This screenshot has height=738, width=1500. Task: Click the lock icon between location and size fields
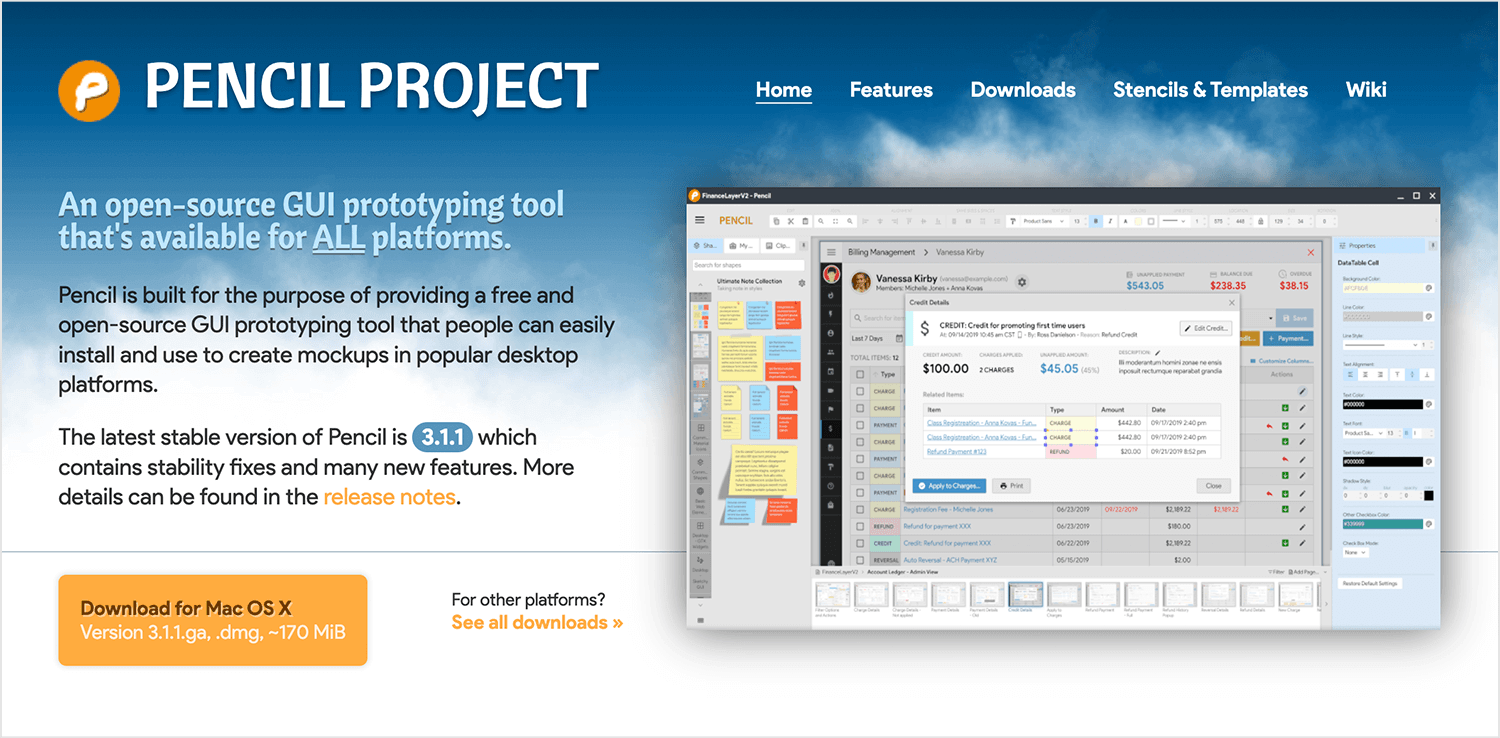tap(1261, 221)
